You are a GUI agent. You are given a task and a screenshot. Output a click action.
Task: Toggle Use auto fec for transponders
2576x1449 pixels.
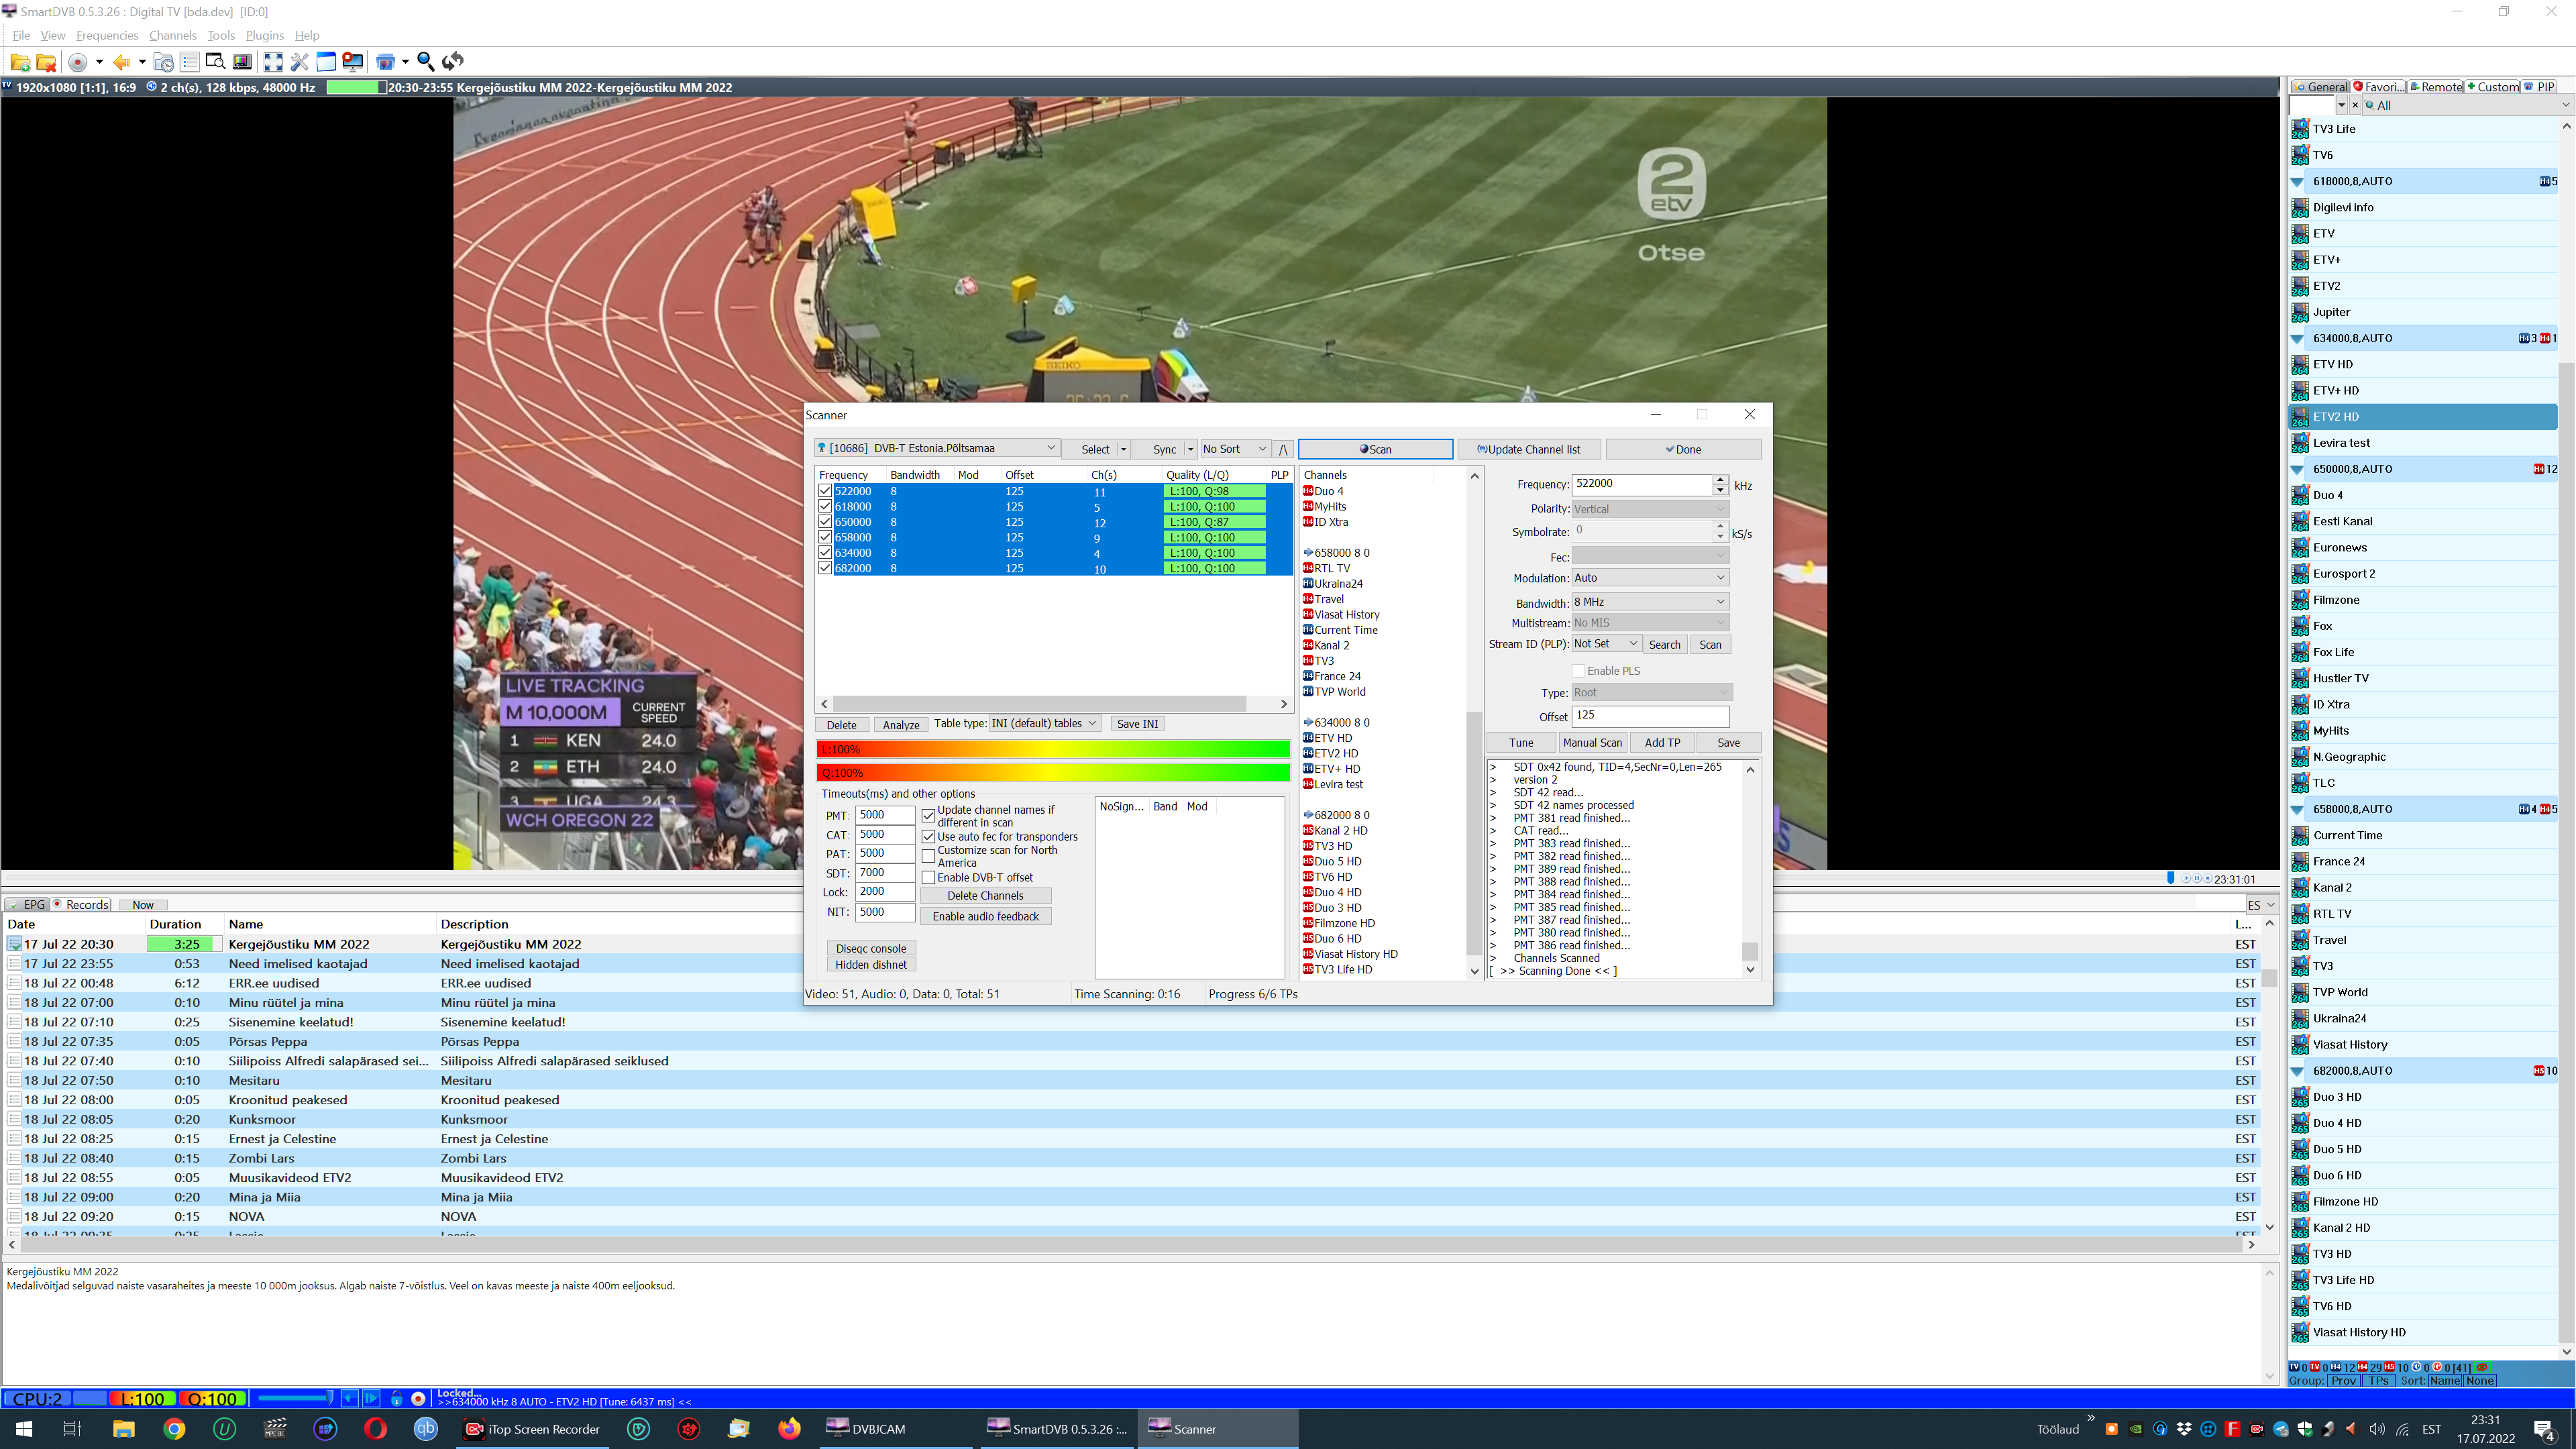(929, 837)
